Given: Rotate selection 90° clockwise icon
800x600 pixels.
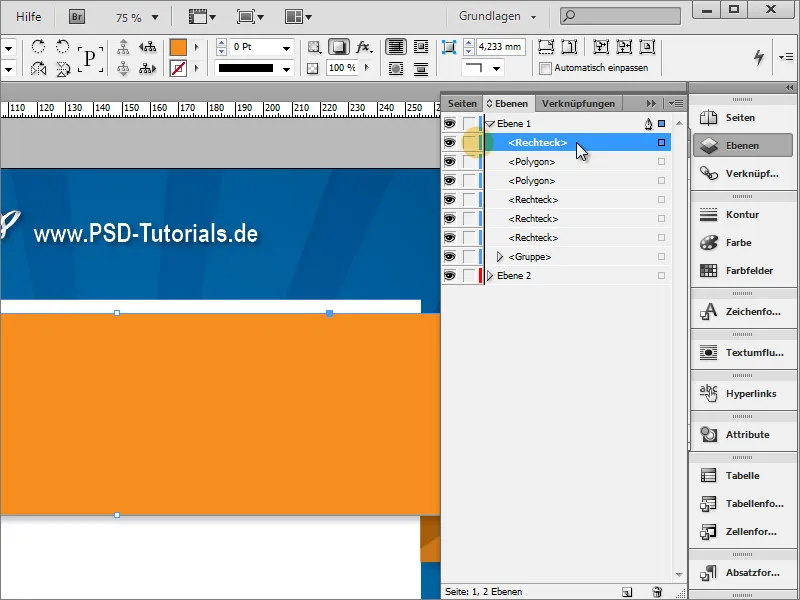Looking at the screenshot, I should 38,47.
